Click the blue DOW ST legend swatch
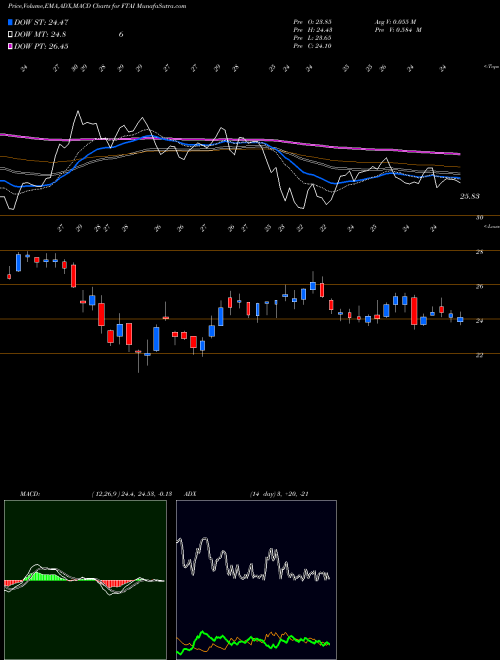Viewport: 500px width, 660px height. tap(10, 22)
